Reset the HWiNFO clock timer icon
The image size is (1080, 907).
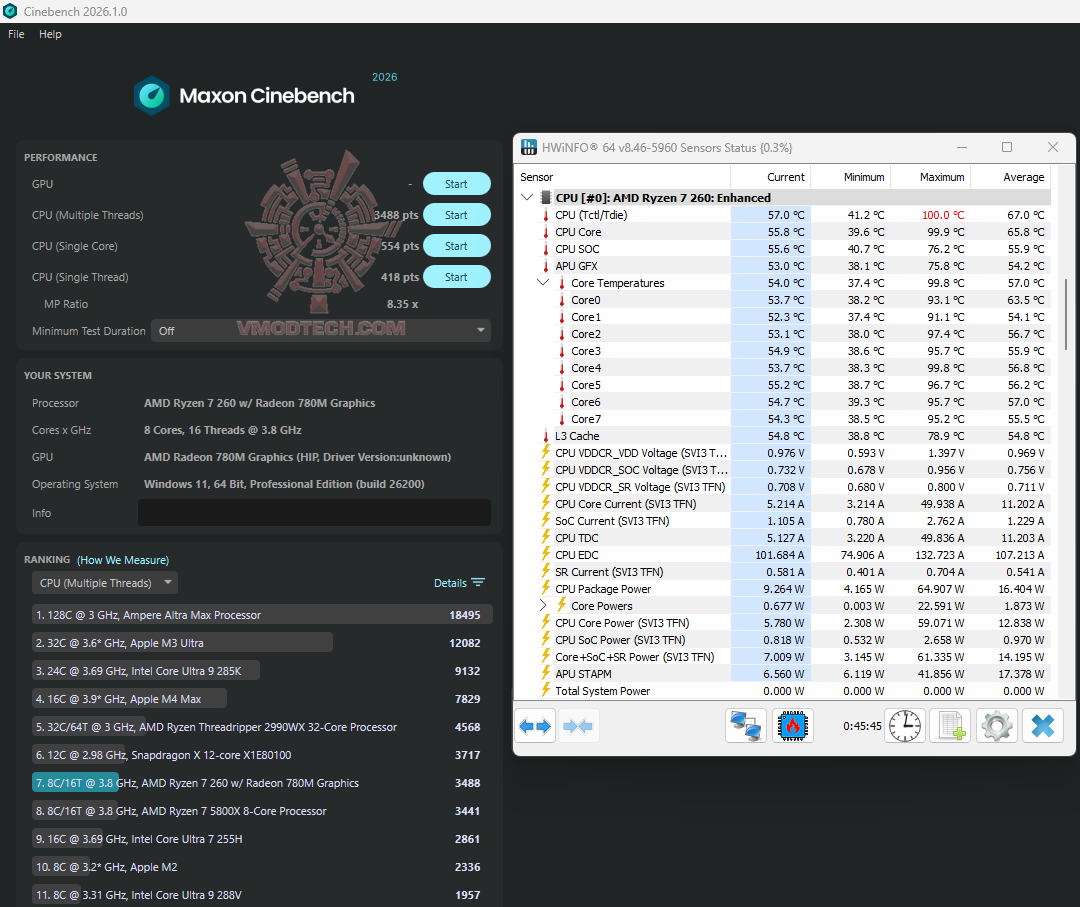click(x=904, y=726)
